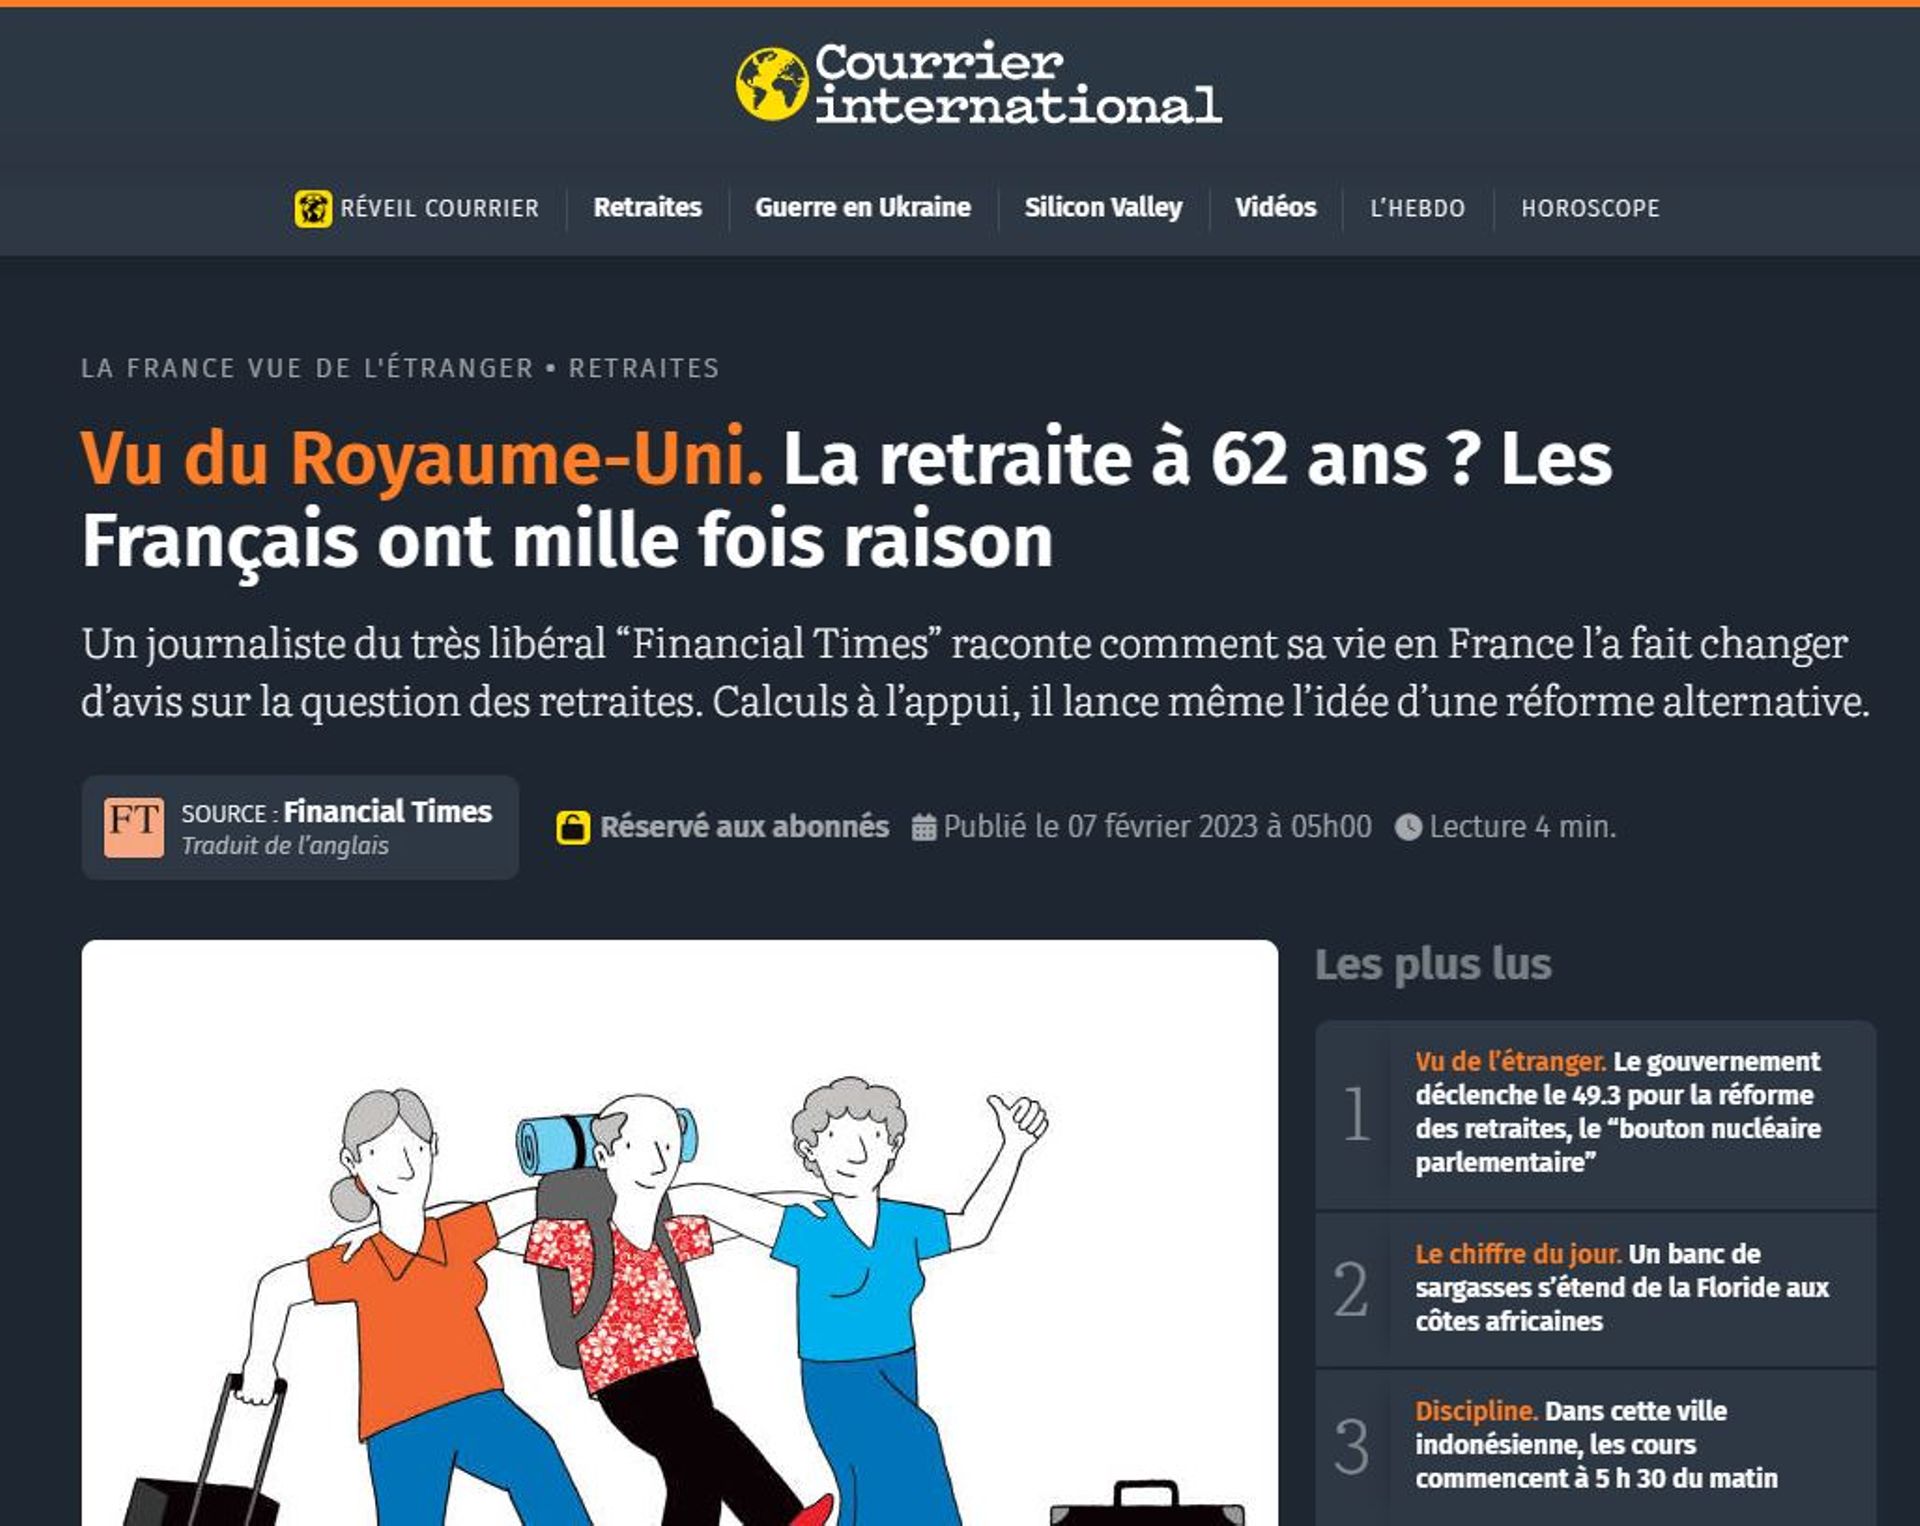Click the clock icon next to Lecture 4 min
The width and height of the screenshot is (1920, 1526).
(1408, 827)
